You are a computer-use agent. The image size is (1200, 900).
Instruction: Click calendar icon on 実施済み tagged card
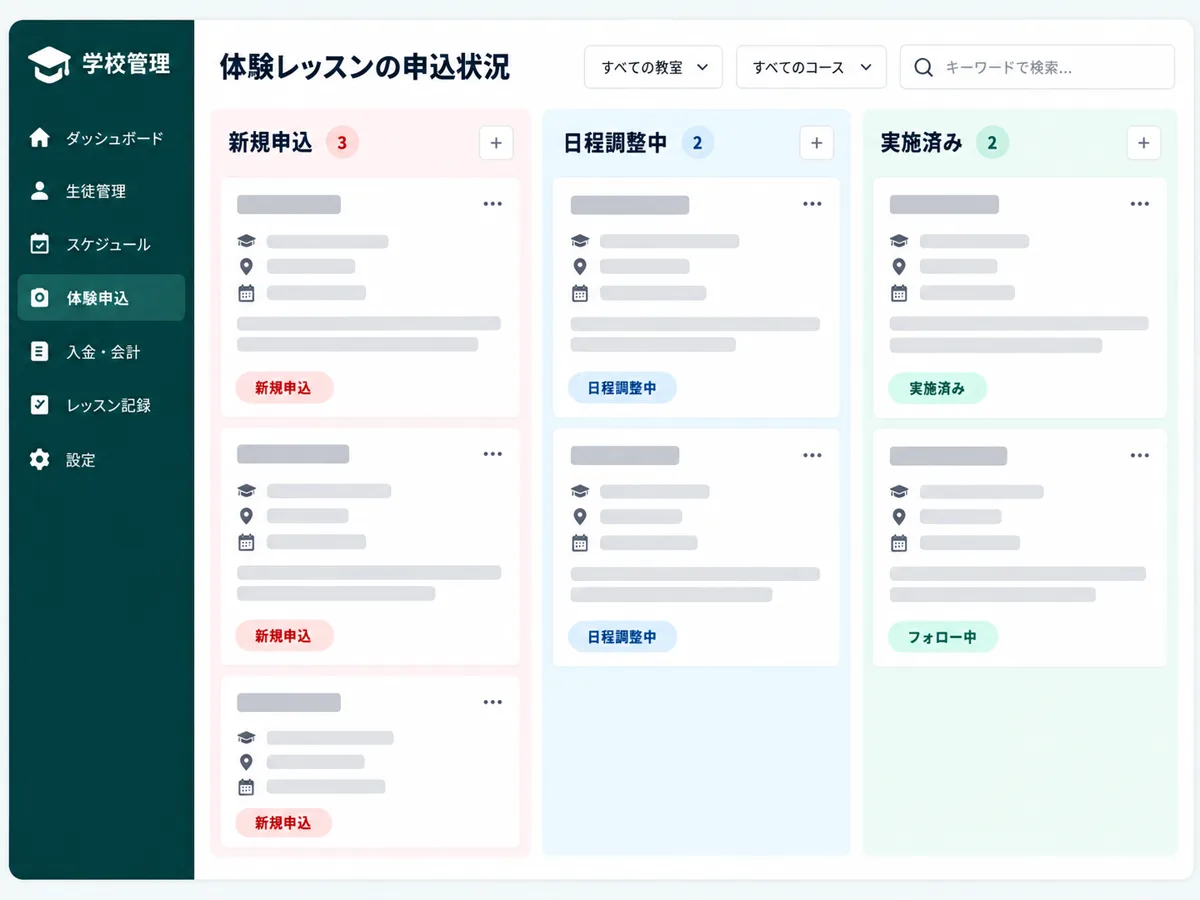[x=899, y=293]
